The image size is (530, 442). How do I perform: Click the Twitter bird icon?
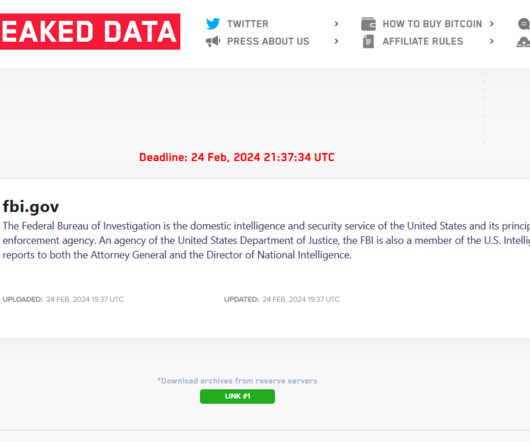pos(213,24)
